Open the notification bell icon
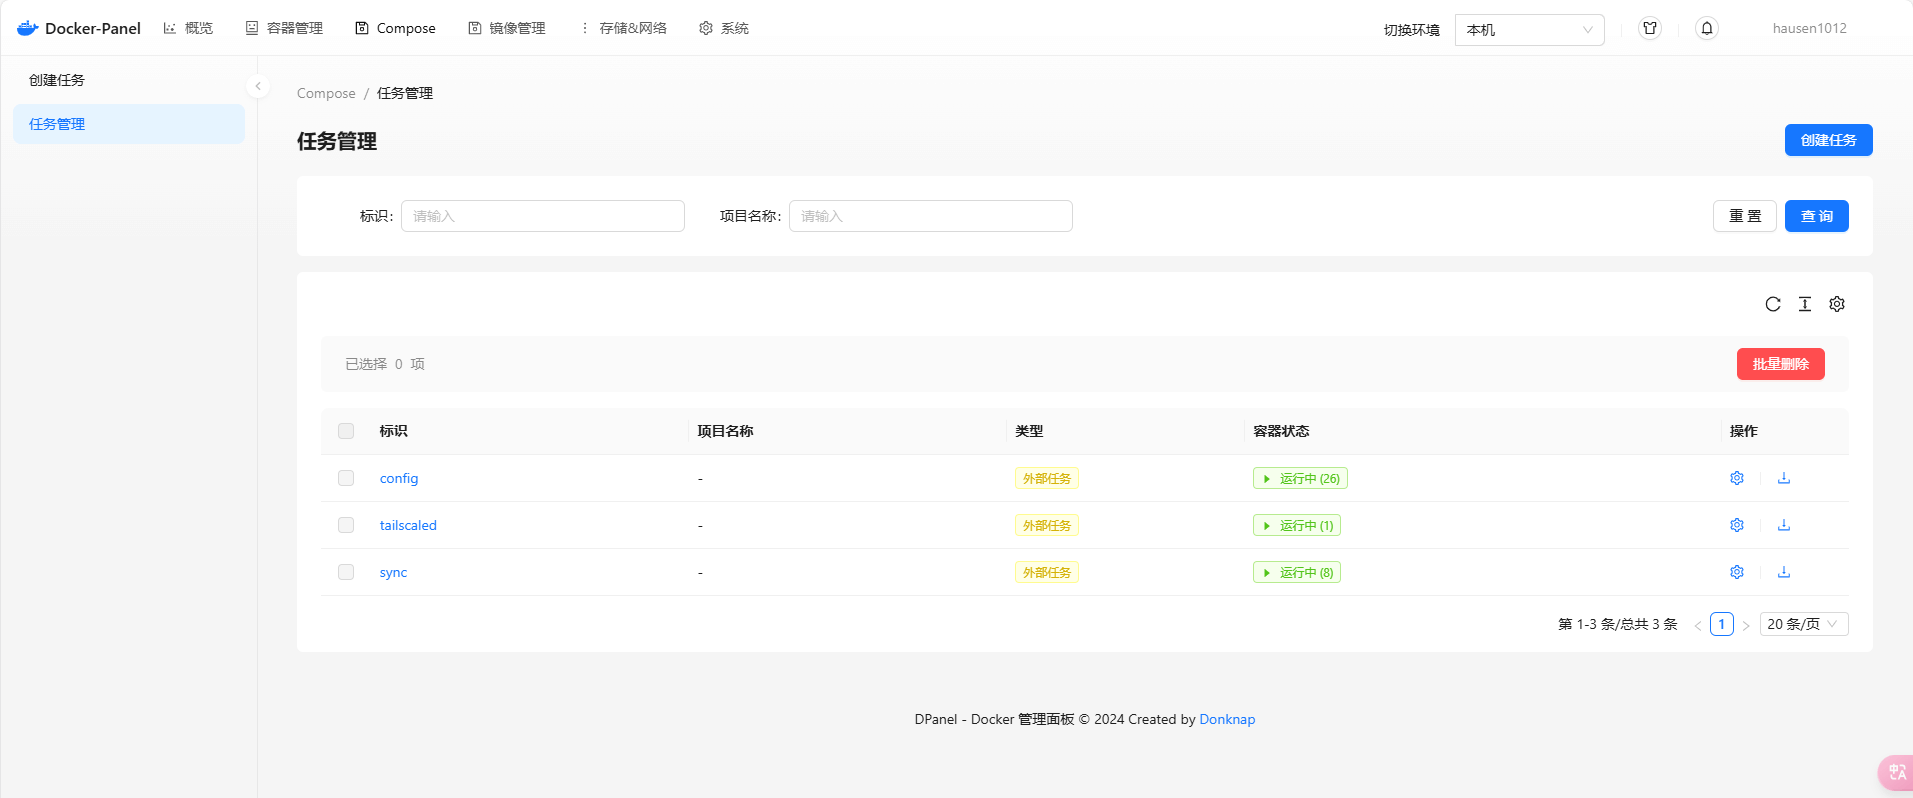This screenshot has width=1913, height=798. tap(1707, 28)
